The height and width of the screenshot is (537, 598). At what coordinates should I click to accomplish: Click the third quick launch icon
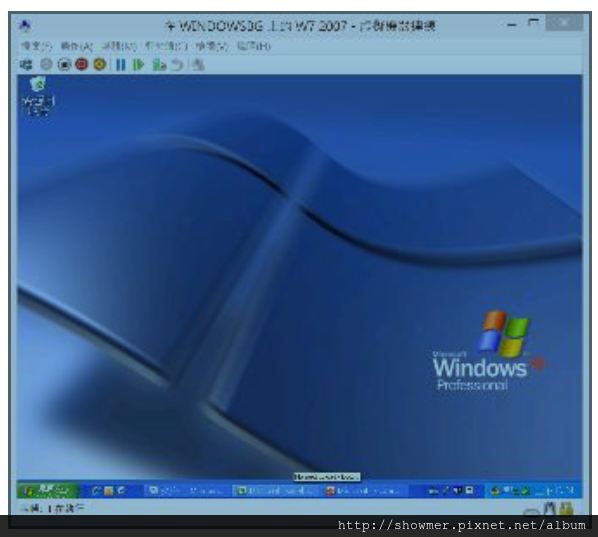pyautogui.click(x=122, y=491)
